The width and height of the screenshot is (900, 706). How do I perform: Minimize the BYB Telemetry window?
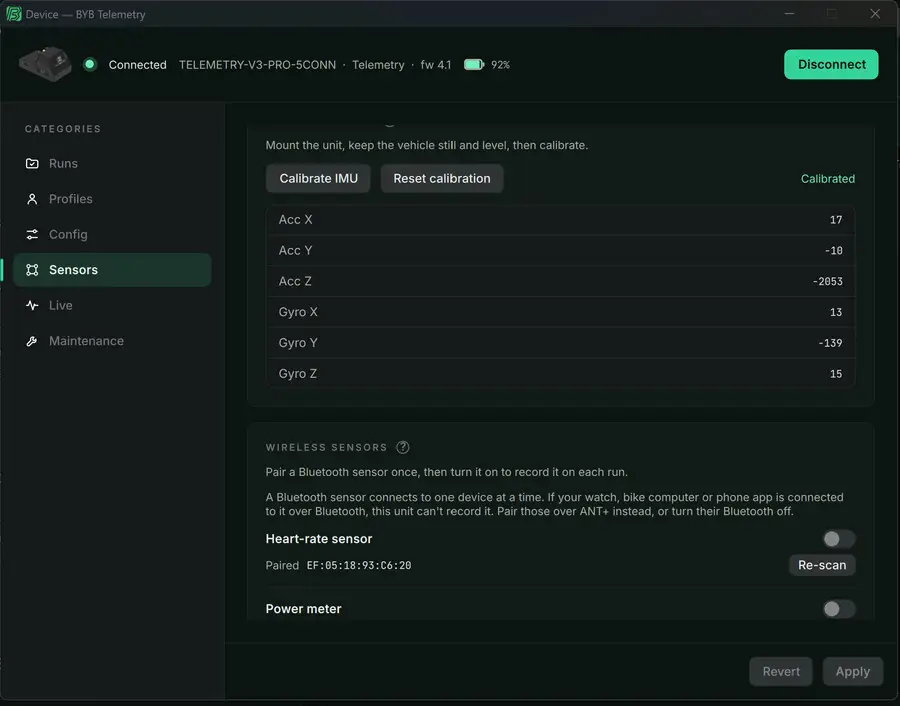coord(790,13)
